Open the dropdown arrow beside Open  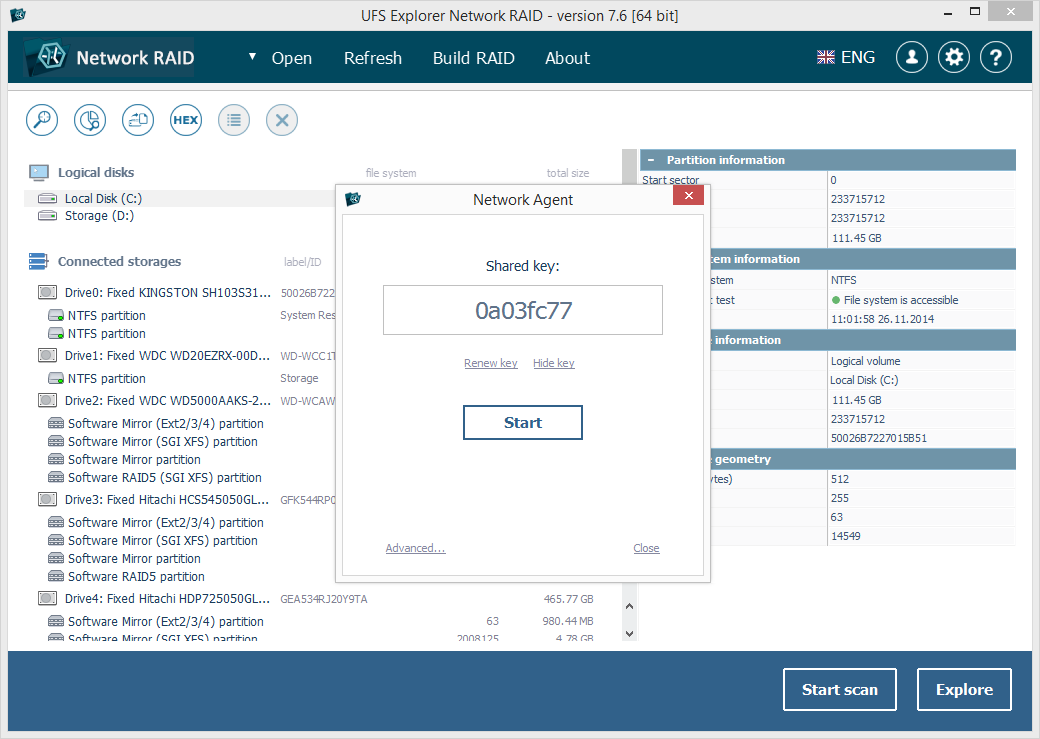252,57
